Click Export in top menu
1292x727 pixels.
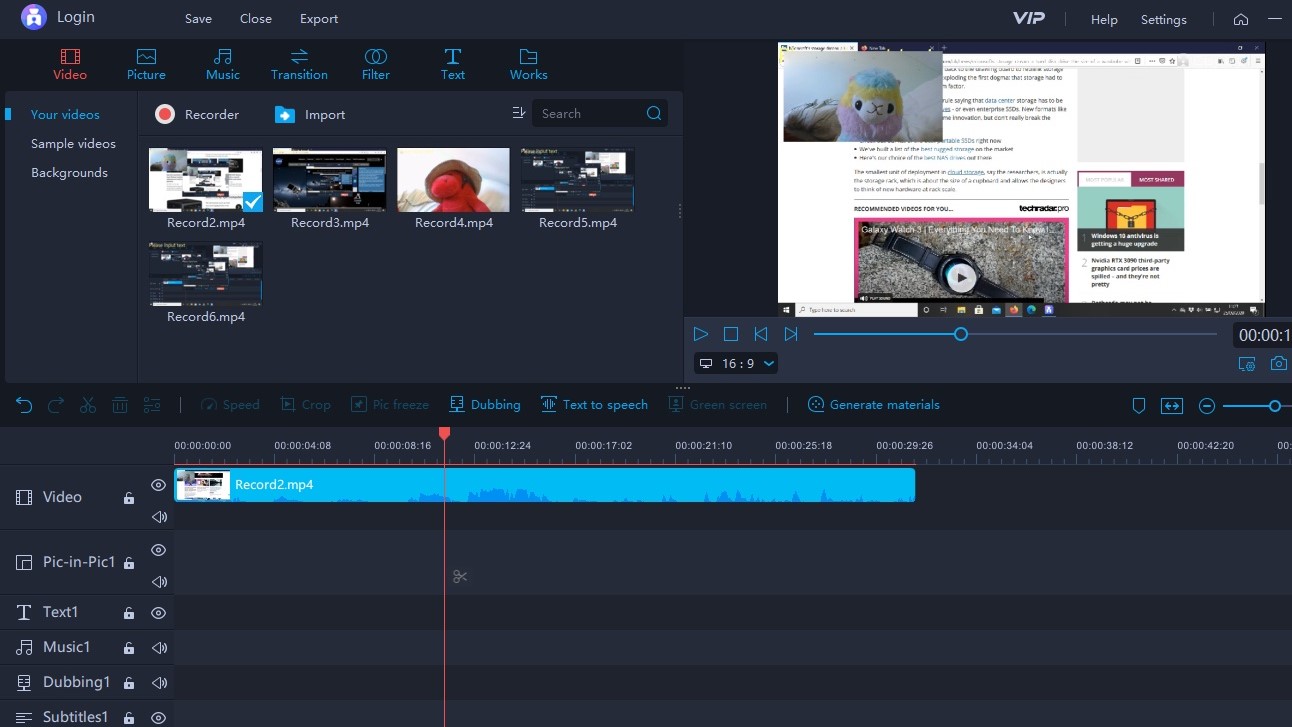click(x=319, y=19)
